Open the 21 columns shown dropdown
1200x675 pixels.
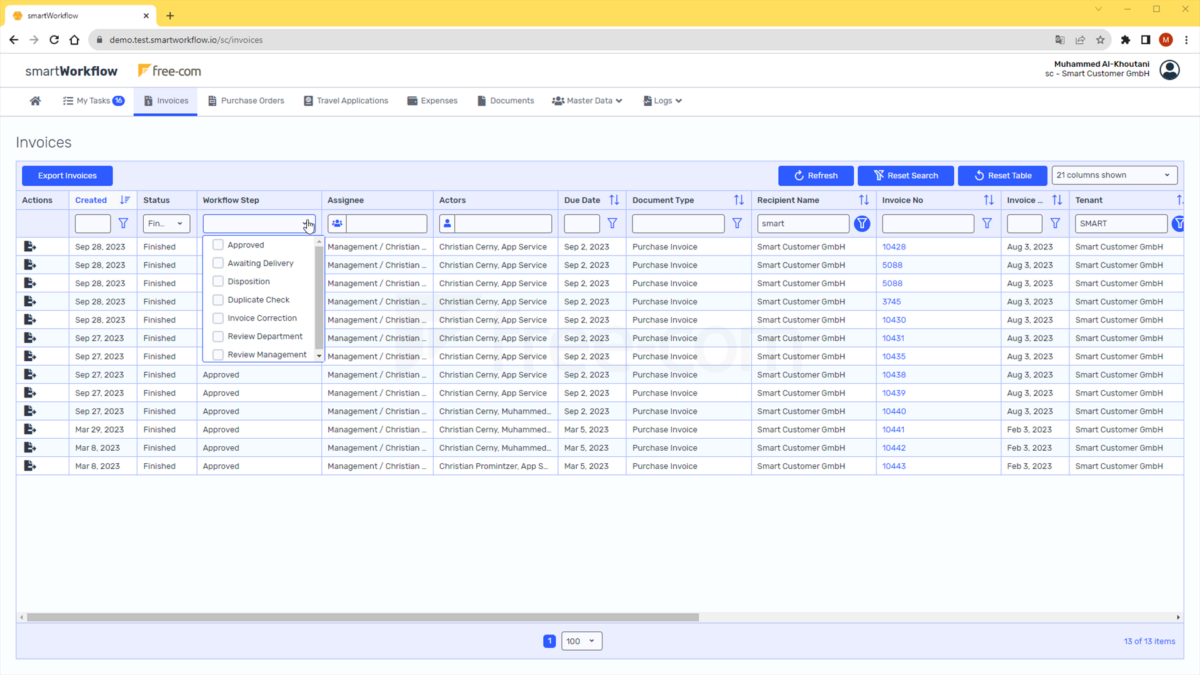1114,174
